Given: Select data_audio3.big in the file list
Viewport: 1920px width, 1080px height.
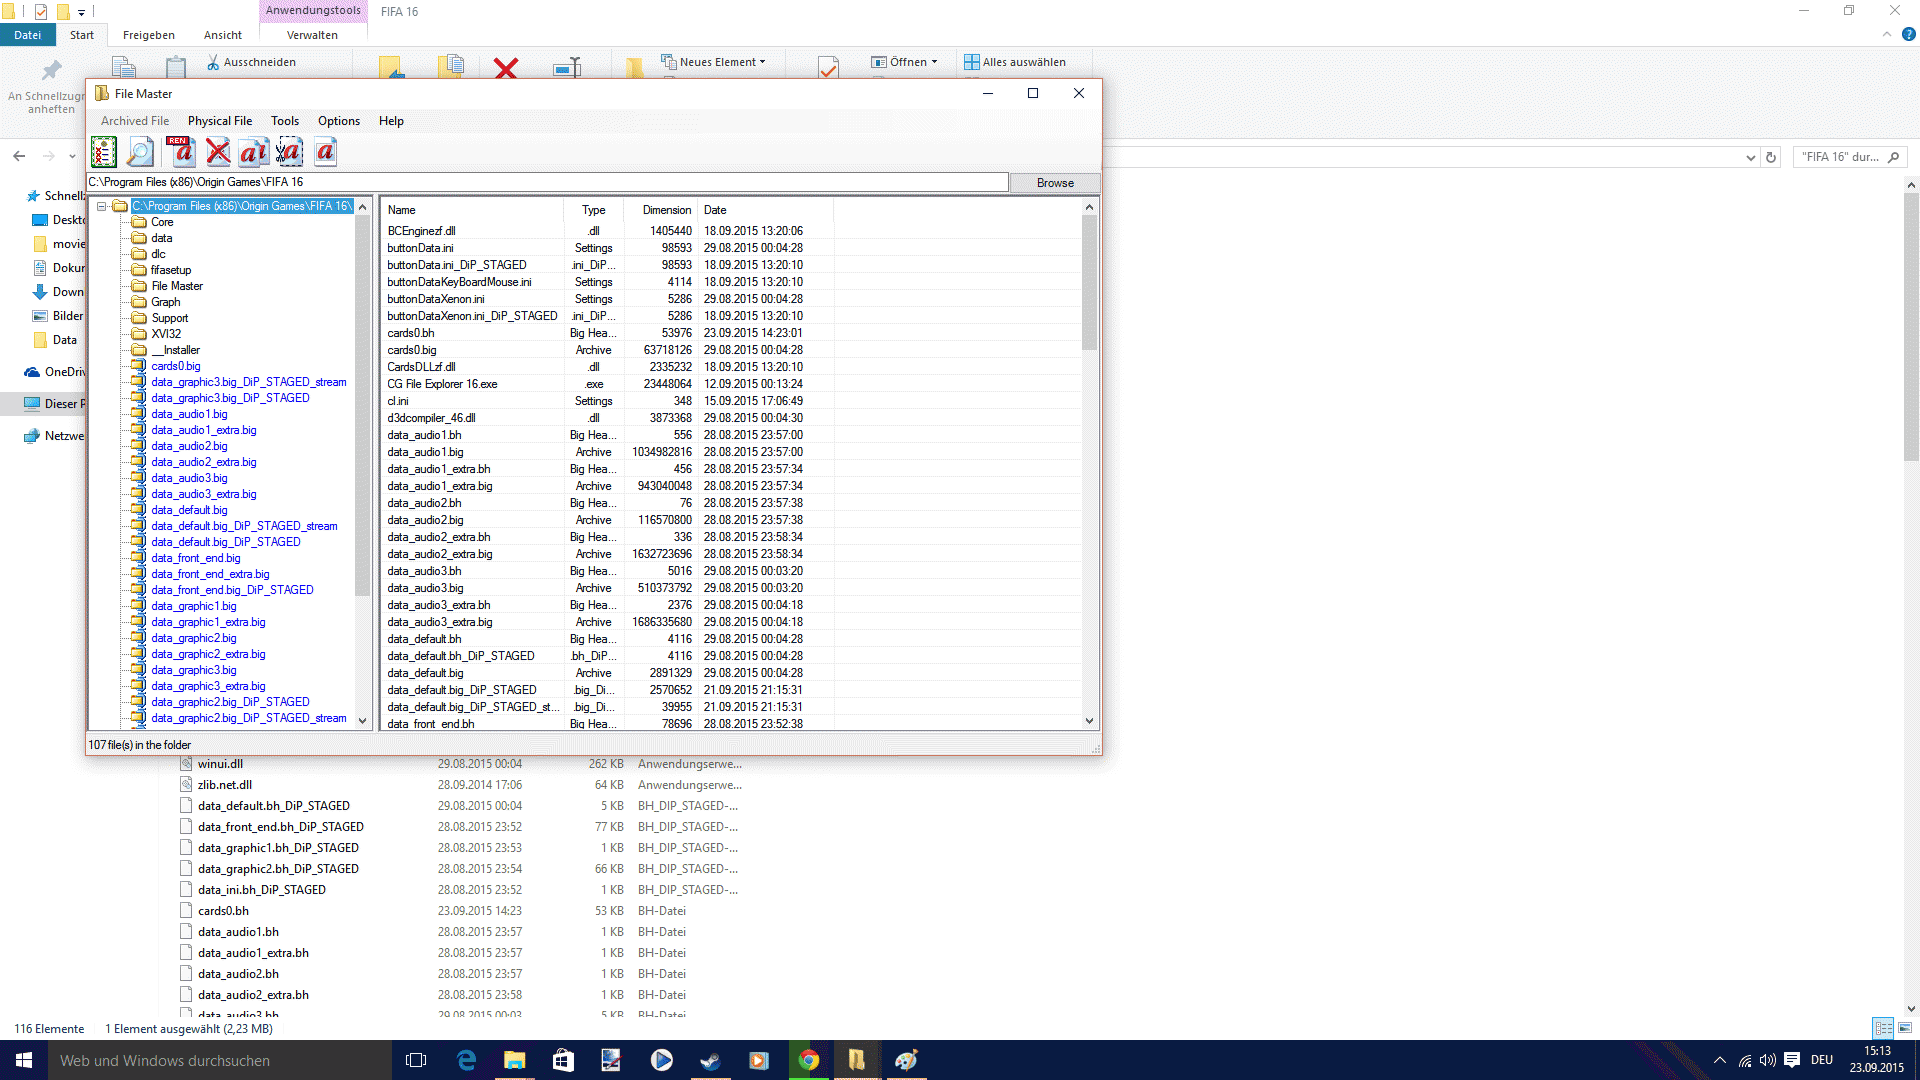Looking at the screenshot, I should [x=425, y=588].
